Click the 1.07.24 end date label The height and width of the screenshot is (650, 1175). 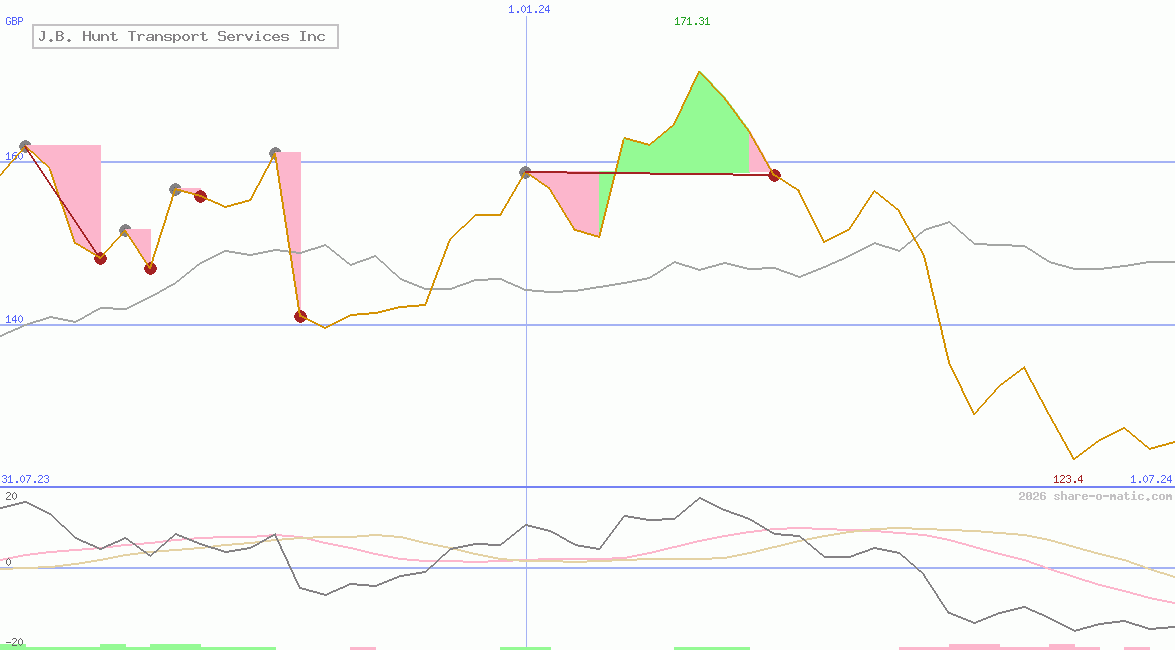pyautogui.click(x=1151, y=479)
